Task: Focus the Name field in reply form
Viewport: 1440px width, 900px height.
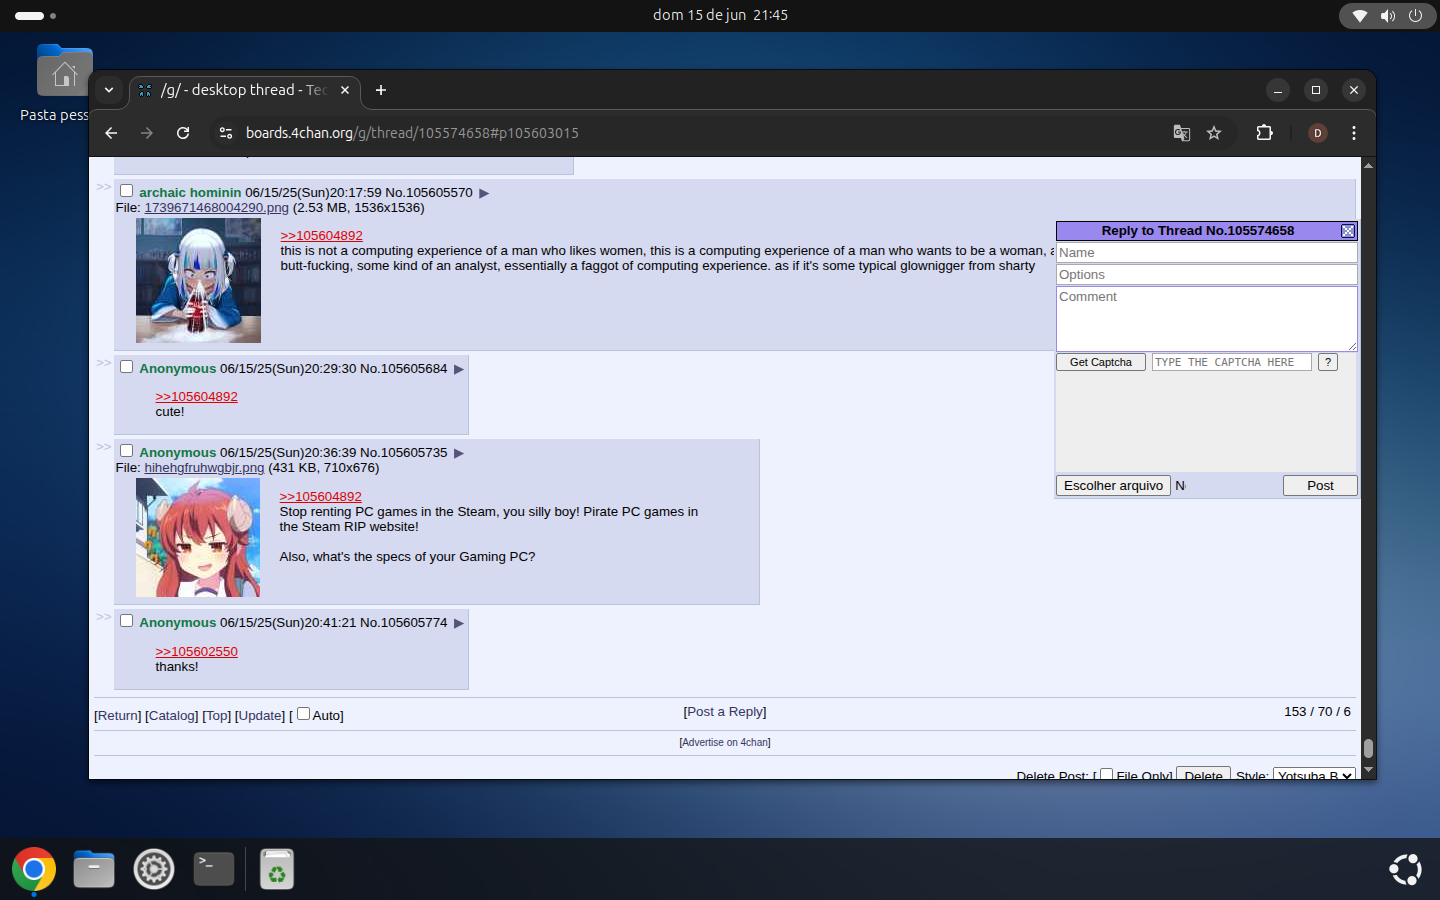Action: (1207, 253)
